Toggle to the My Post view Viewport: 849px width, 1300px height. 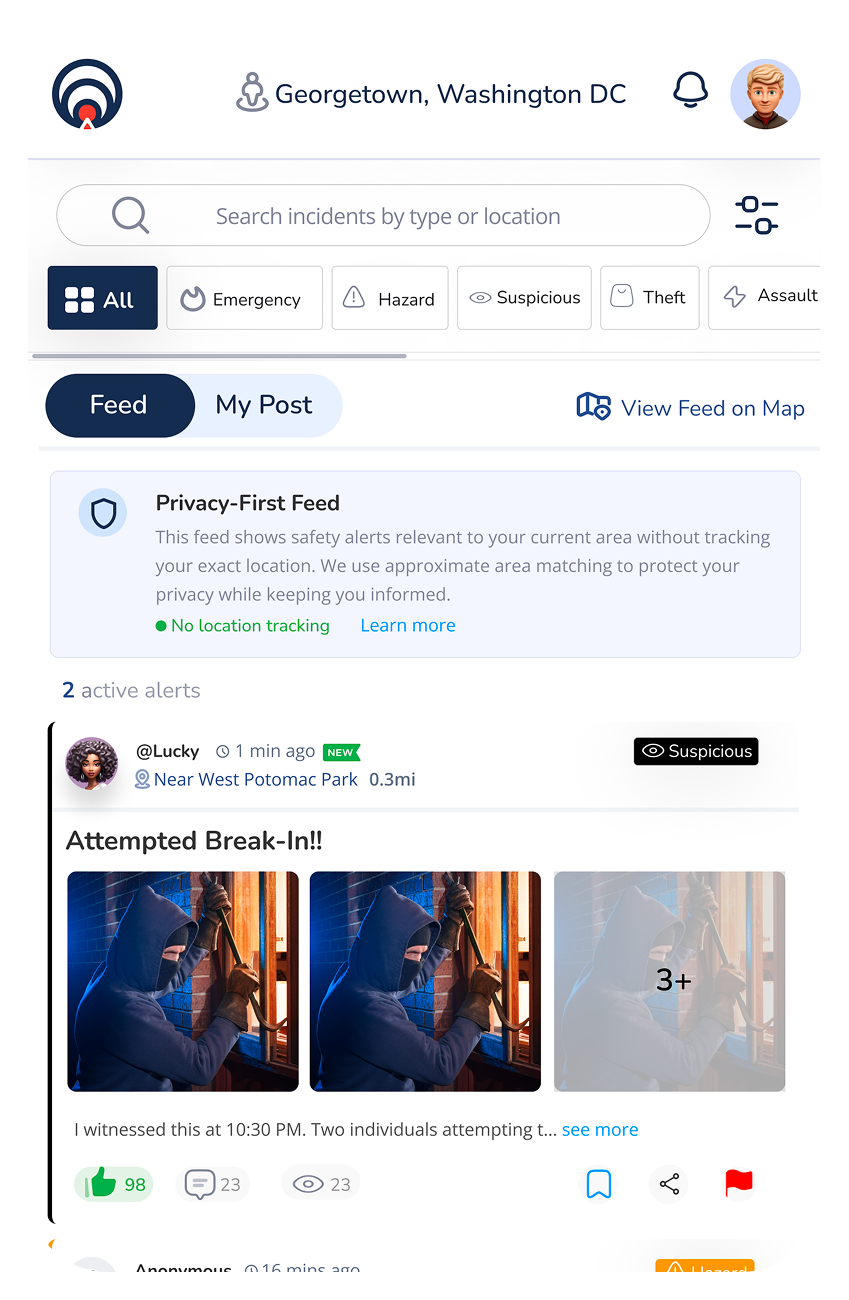tap(265, 405)
